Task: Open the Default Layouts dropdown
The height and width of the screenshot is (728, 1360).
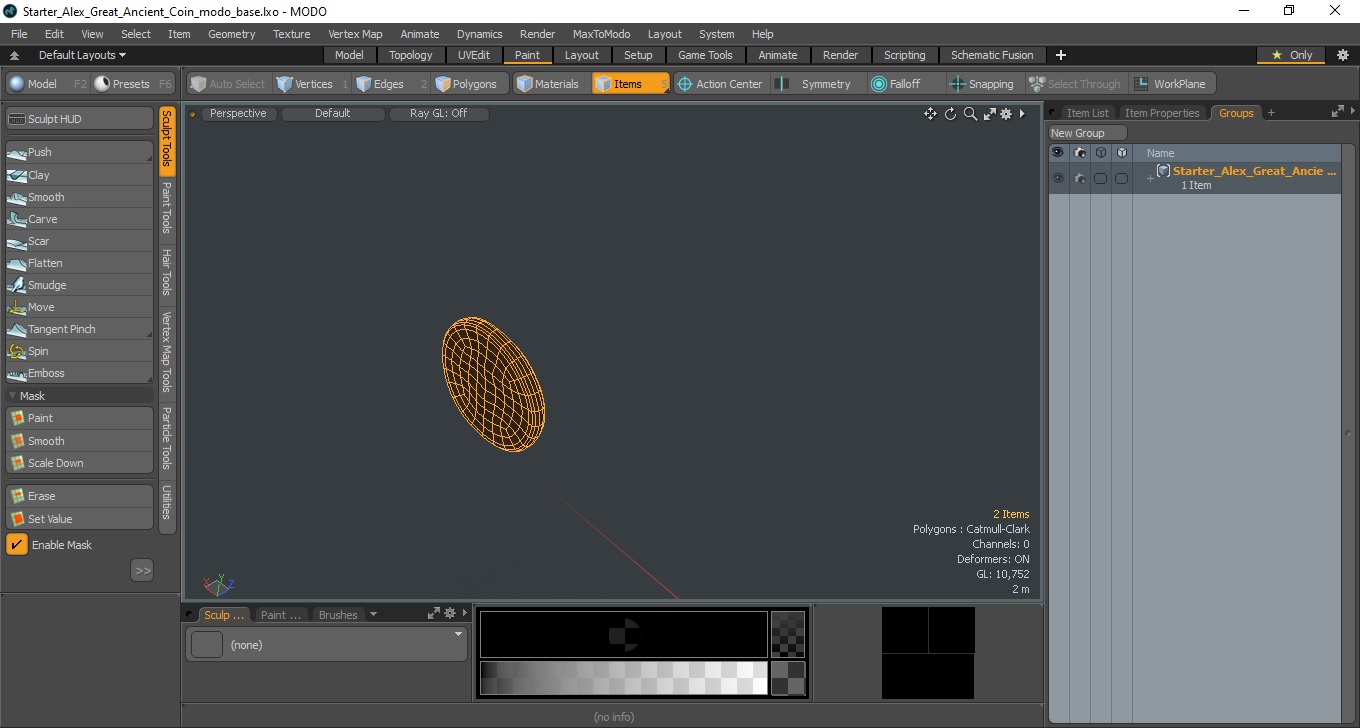Action: coord(82,55)
